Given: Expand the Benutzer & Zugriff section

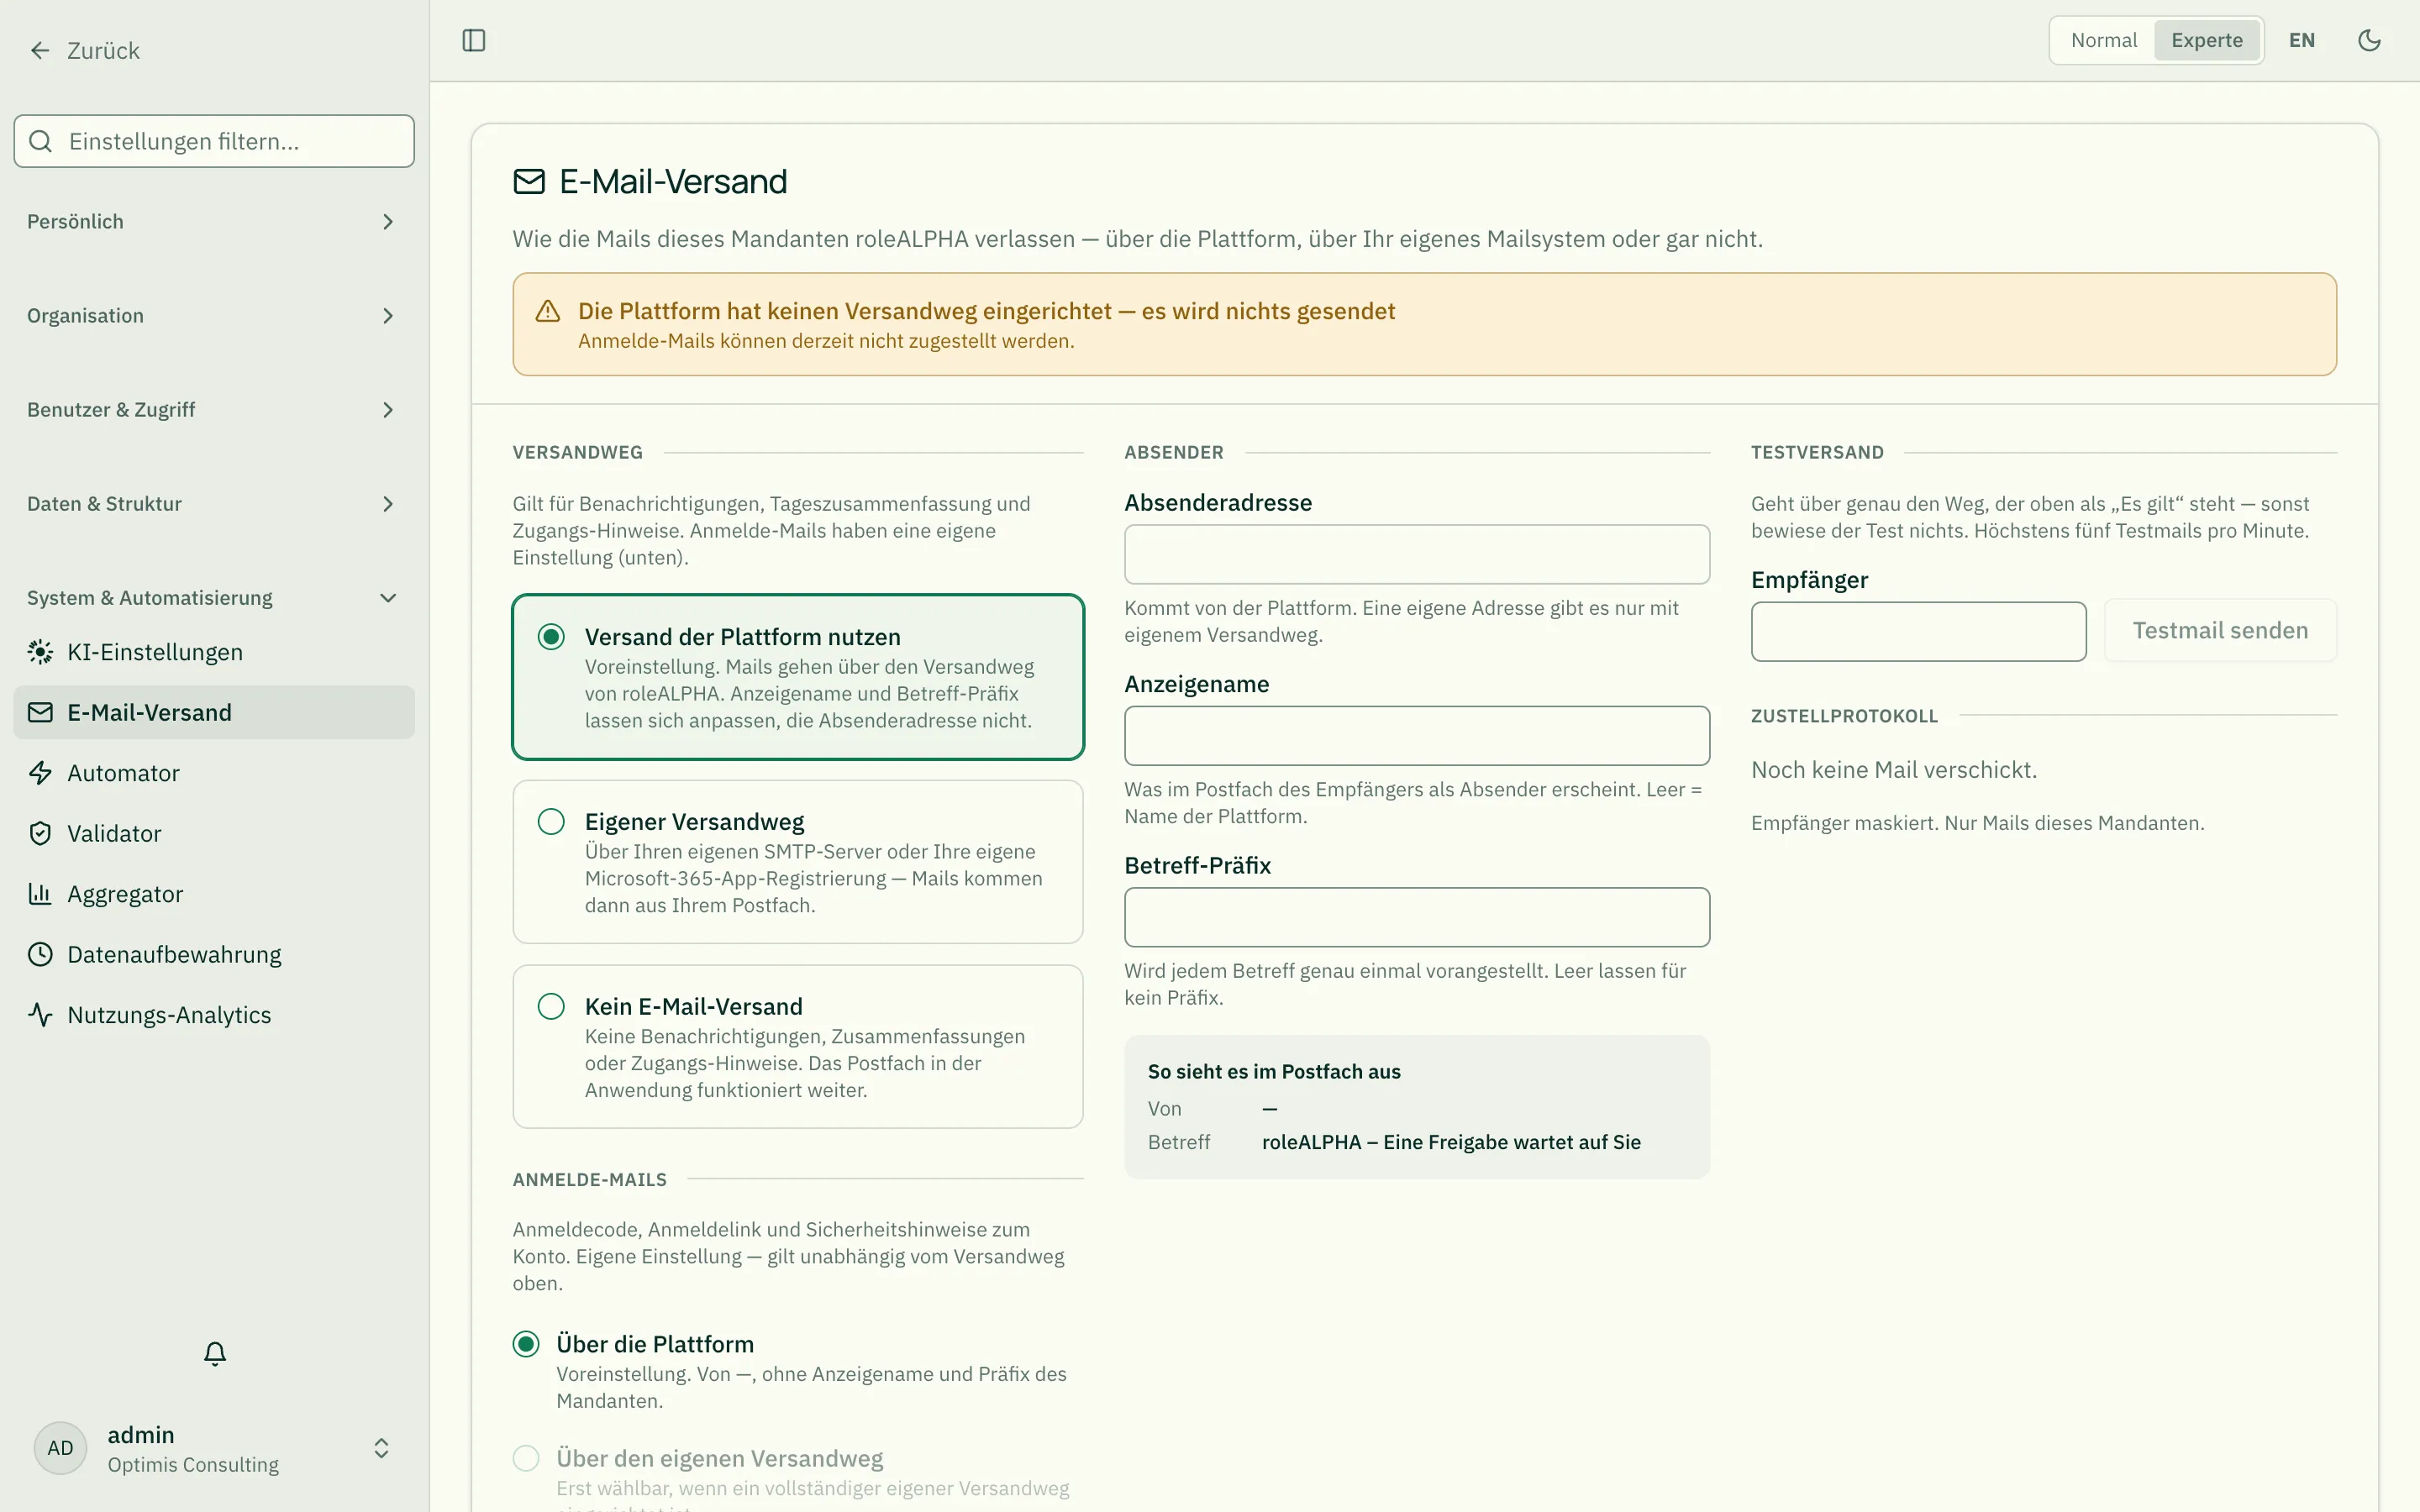Looking at the screenshot, I should point(214,410).
